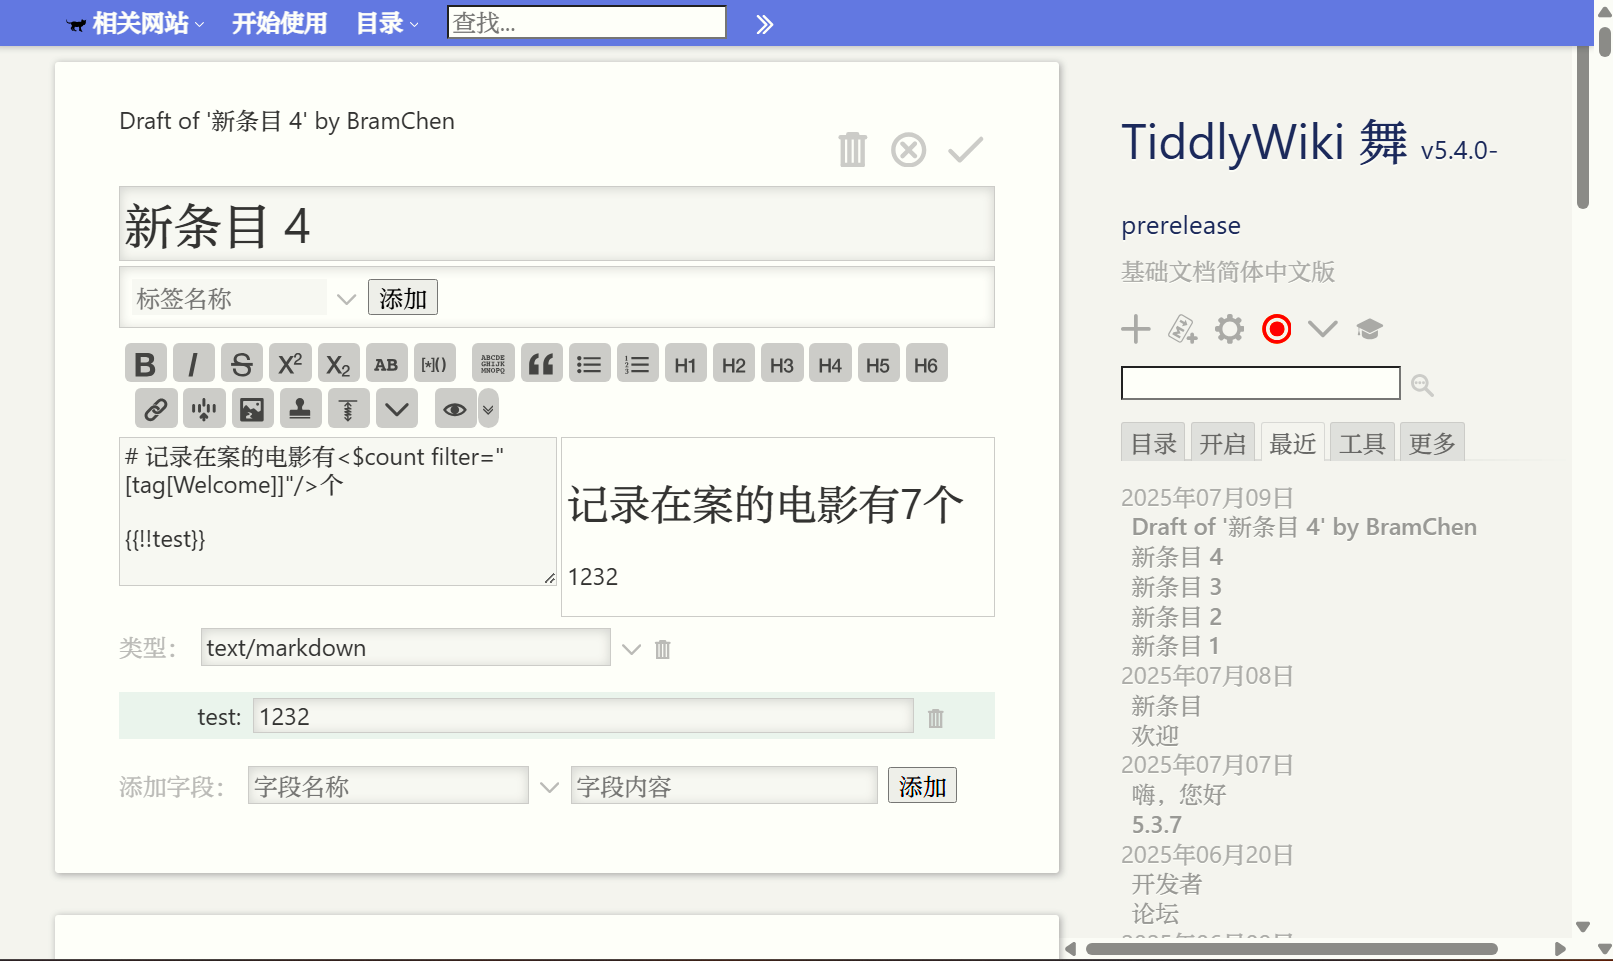This screenshot has height=961, width=1613.
Task: Open field name dropdown chevron
Action: click(x=549, y=787)
